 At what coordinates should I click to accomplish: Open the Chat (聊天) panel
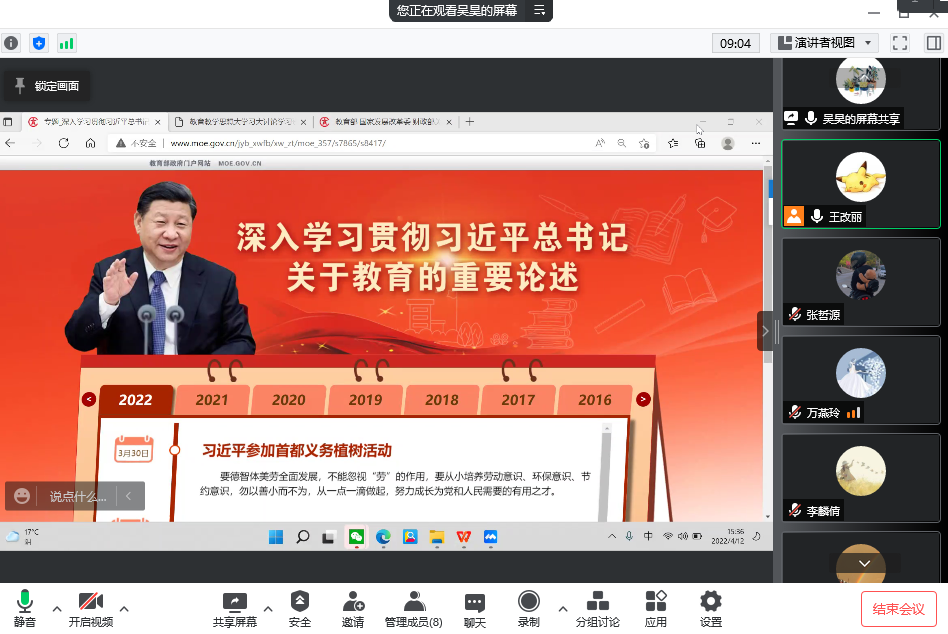click(474, 602)
